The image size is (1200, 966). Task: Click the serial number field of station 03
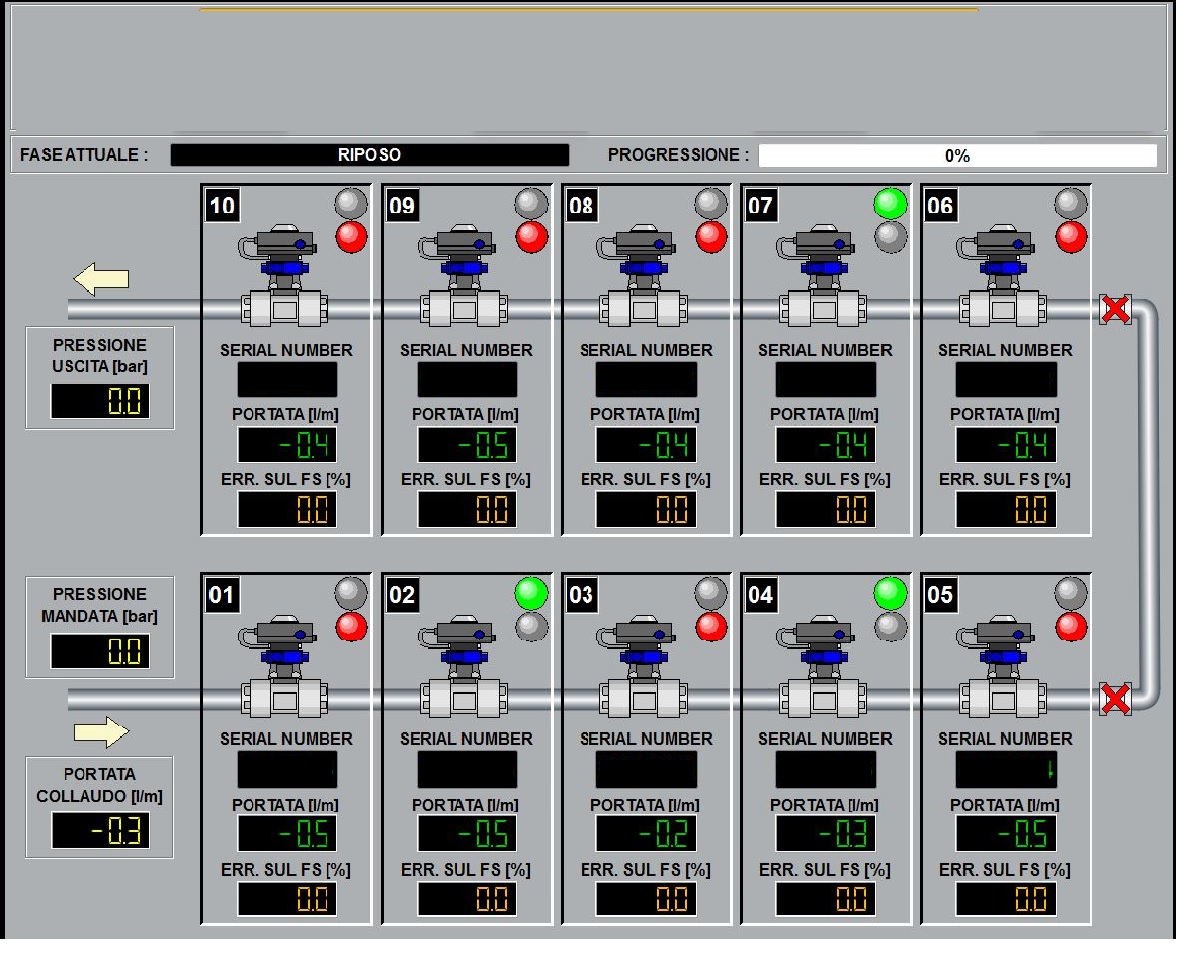point(646,769)
